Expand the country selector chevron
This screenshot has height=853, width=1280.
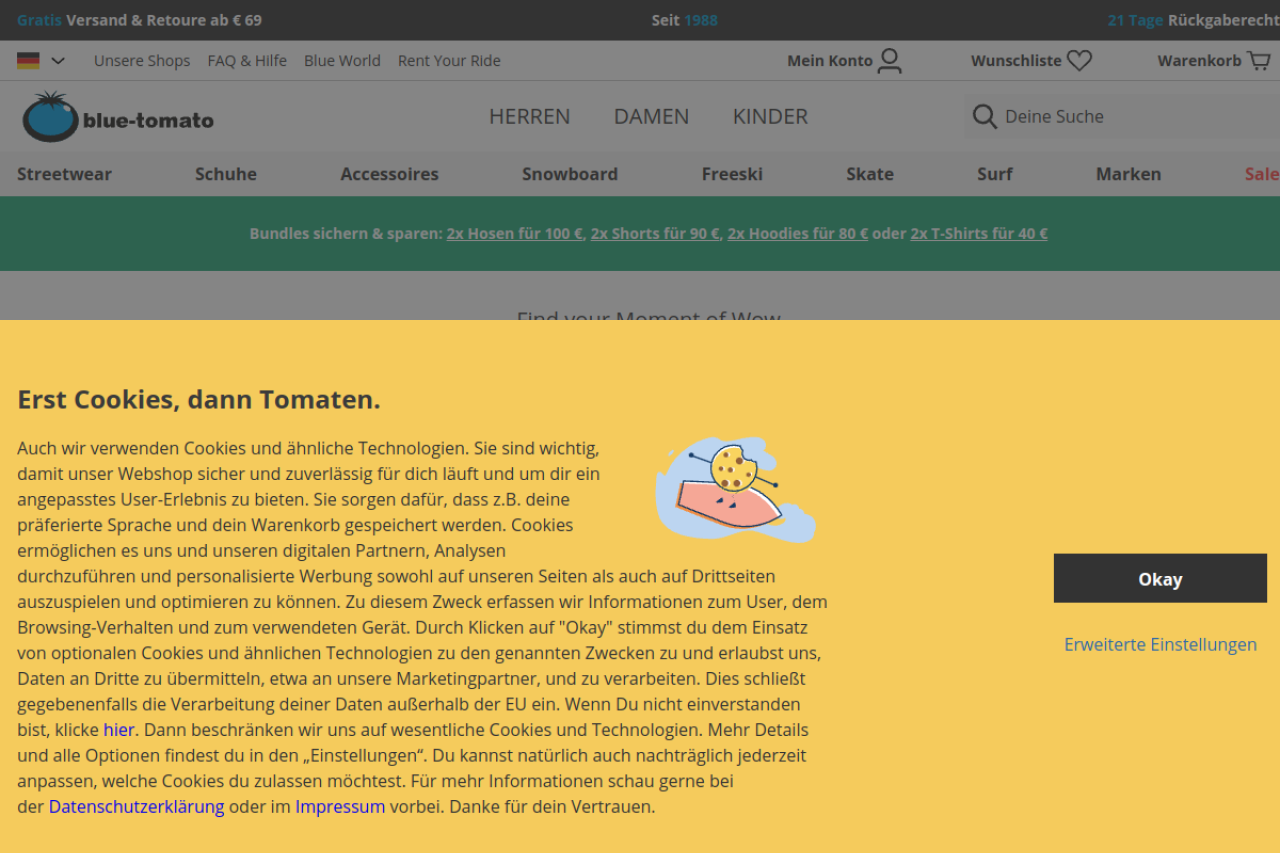[58, 61]
